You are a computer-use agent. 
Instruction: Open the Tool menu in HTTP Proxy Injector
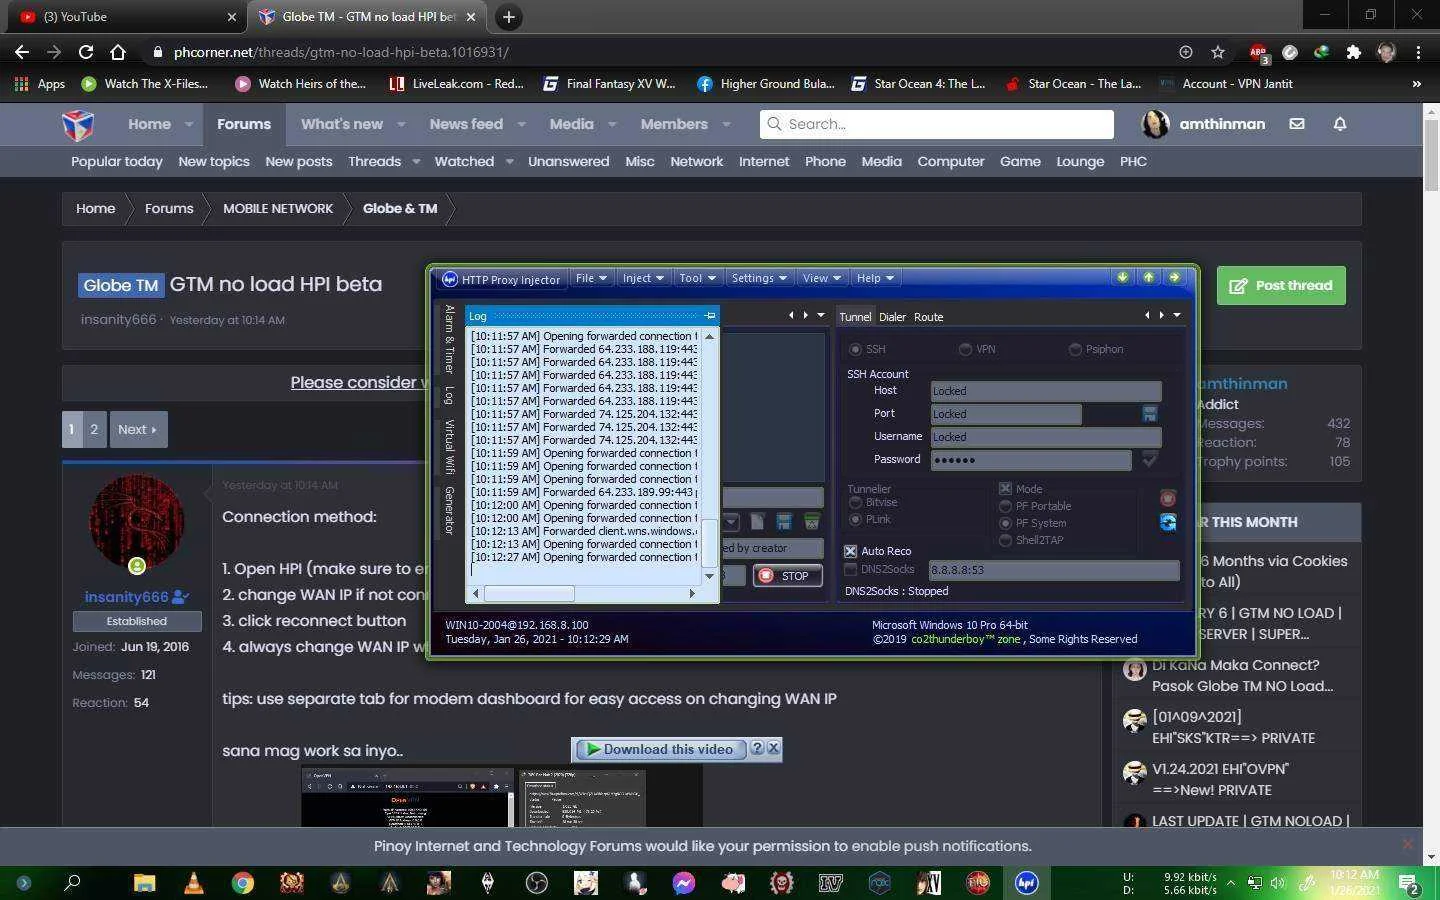pyautogui.click(x=697, y=278)
